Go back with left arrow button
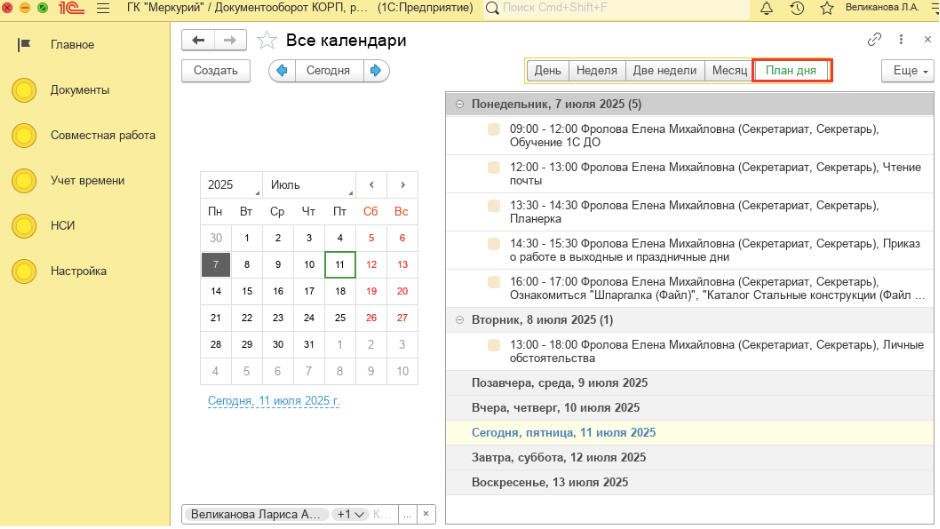The width and height of the screenshot is (940, 529). 198,40
